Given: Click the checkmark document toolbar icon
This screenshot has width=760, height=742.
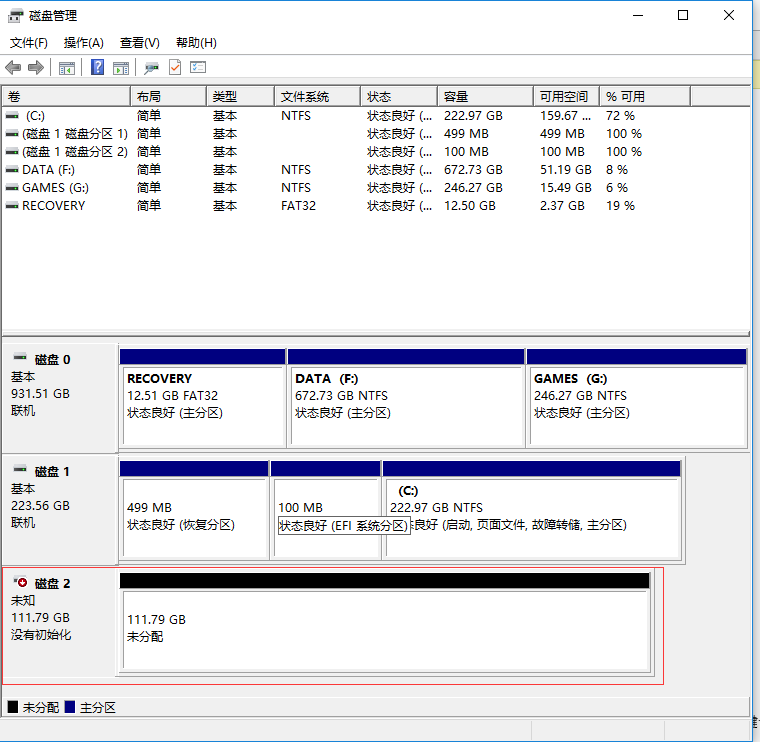Looking at the screenshot, I should click(175, 67).
